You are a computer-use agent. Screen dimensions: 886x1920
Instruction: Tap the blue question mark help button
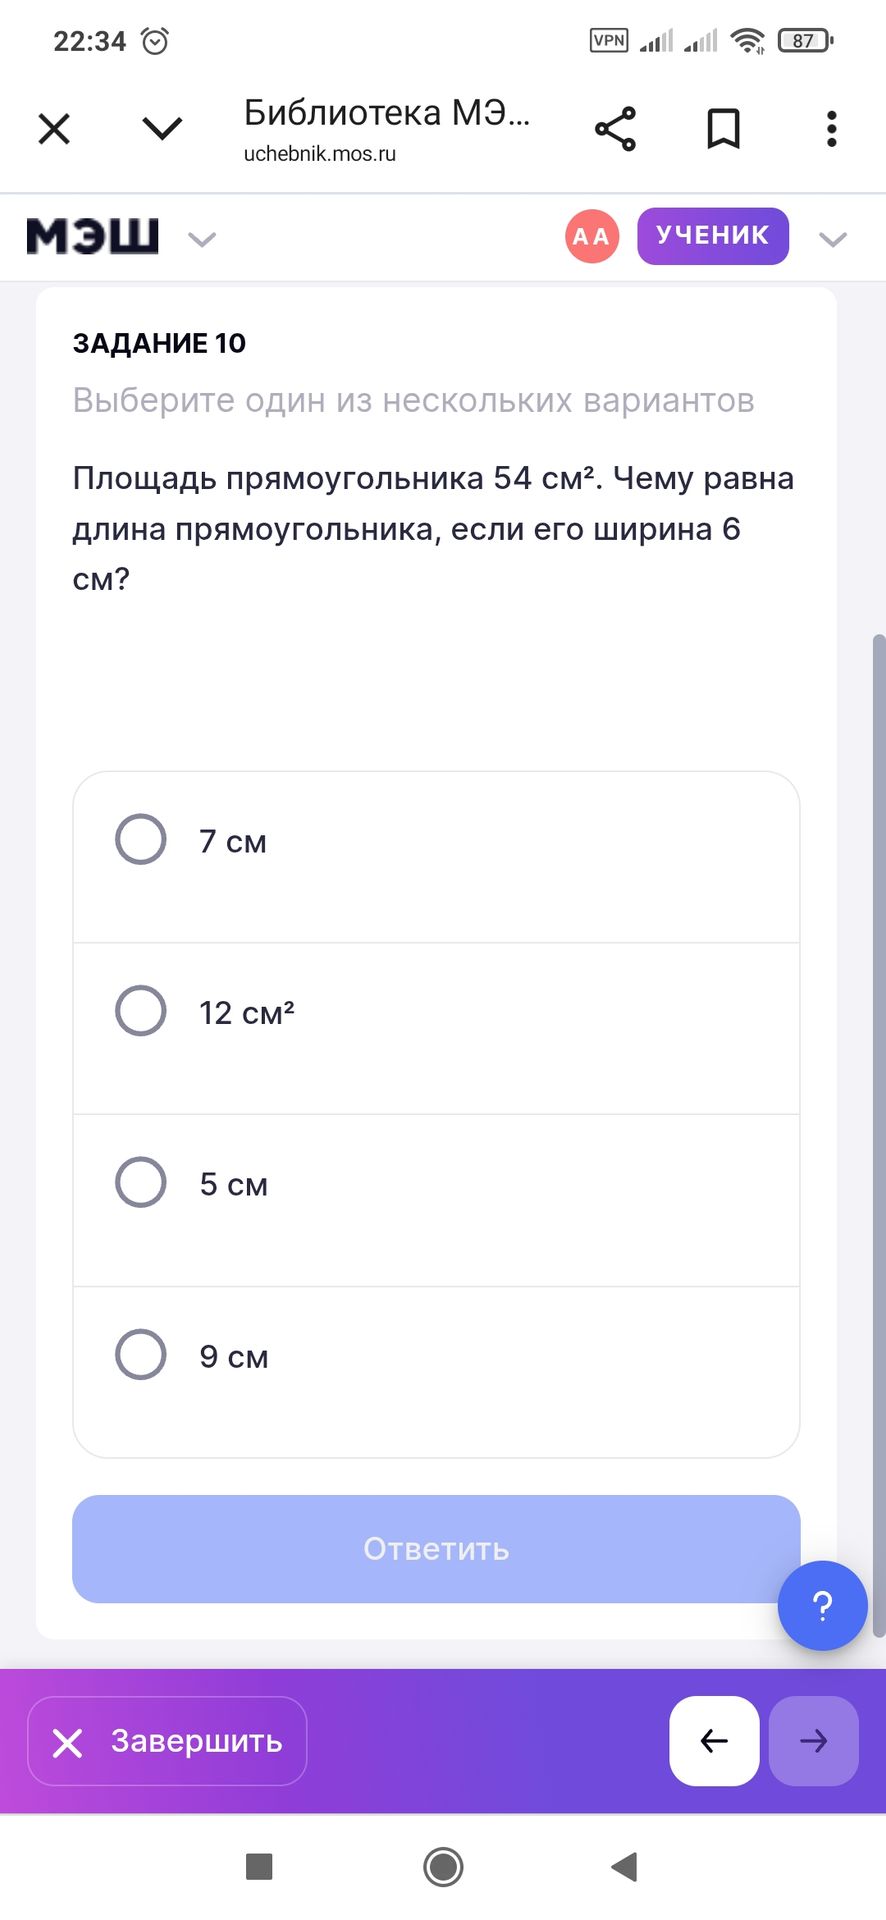tap(822, 1605)
